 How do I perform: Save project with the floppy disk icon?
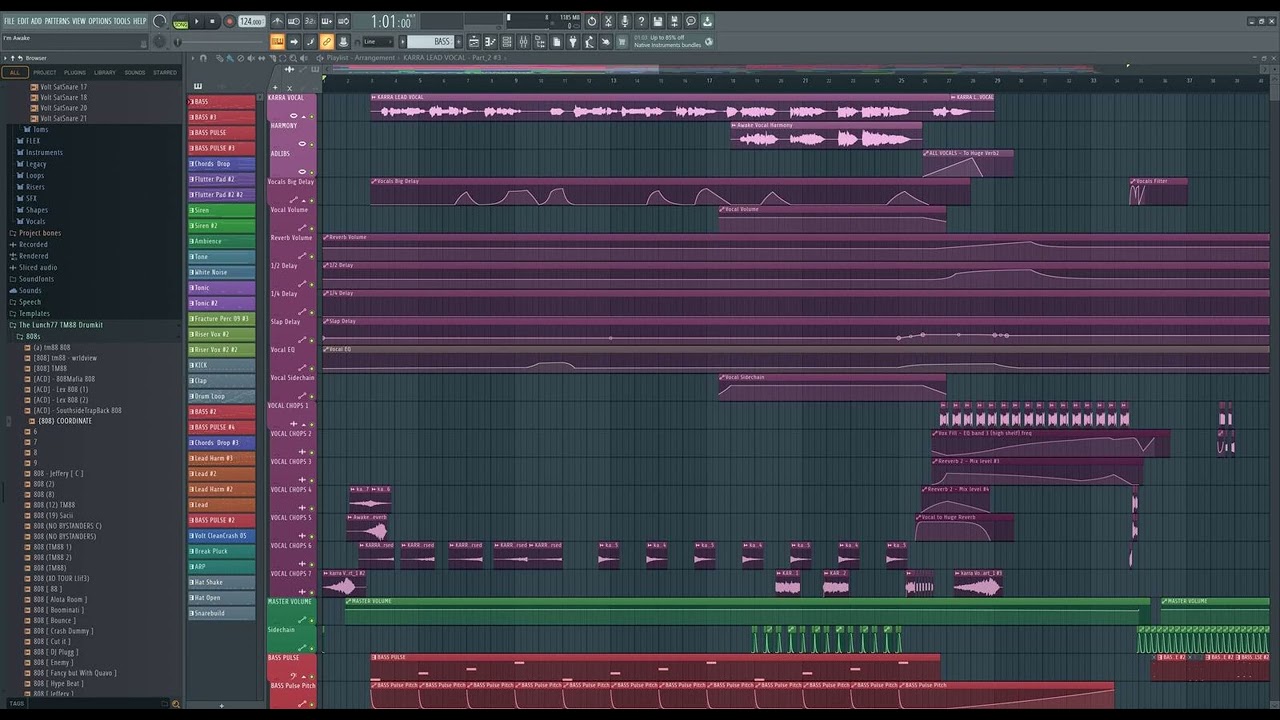657,21
